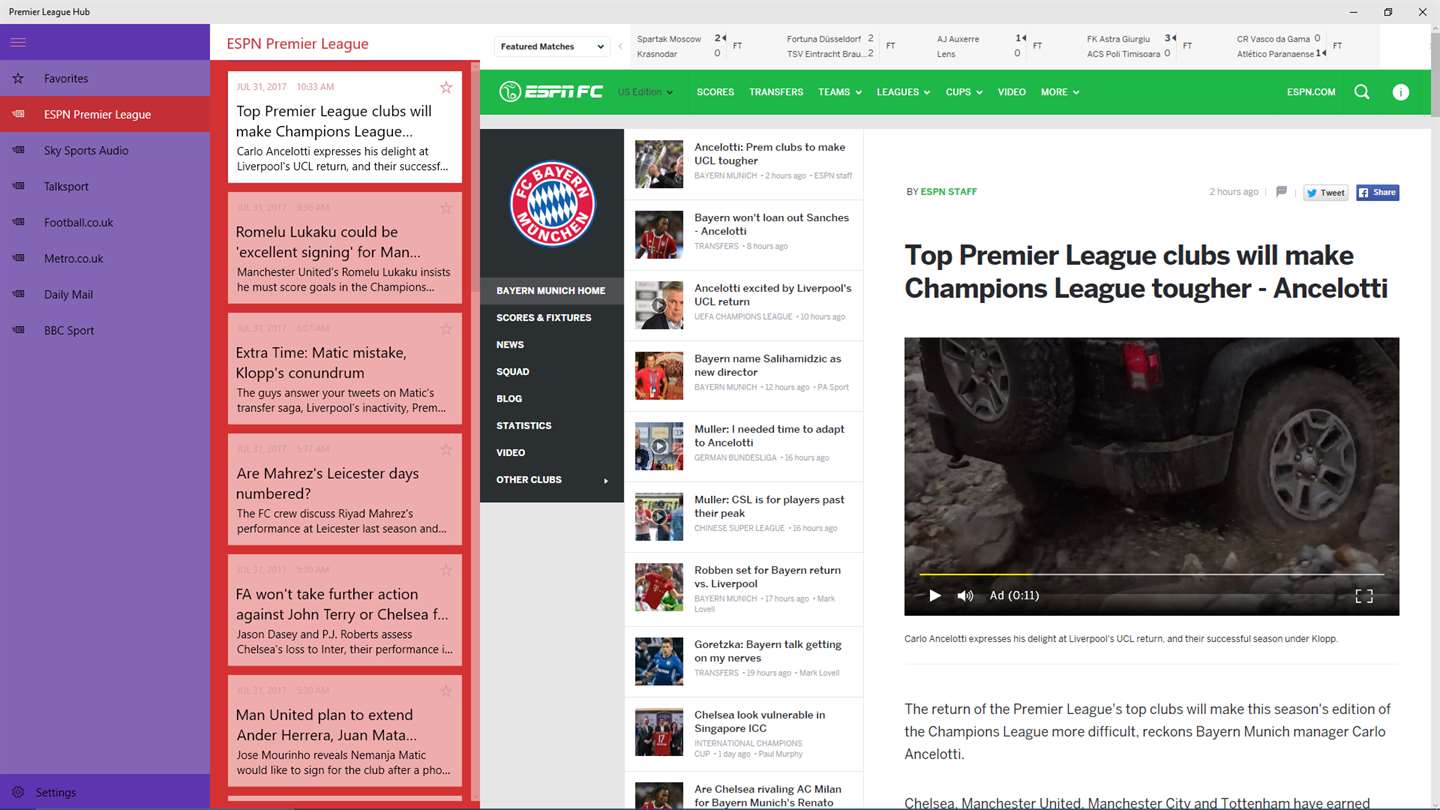Open VIDEO in ESPN top navigation
The height and width of the screenshot is (810, 1440).
coord(1012,92)
